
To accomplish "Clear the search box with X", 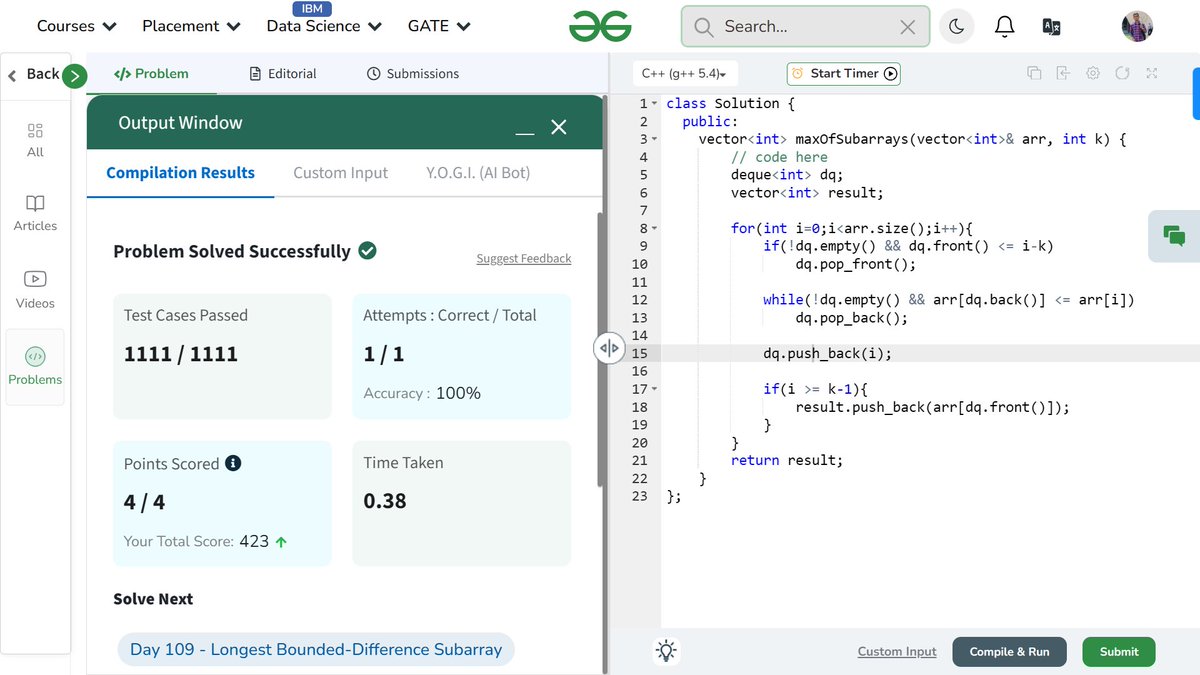I will click(x=907, y=27).
